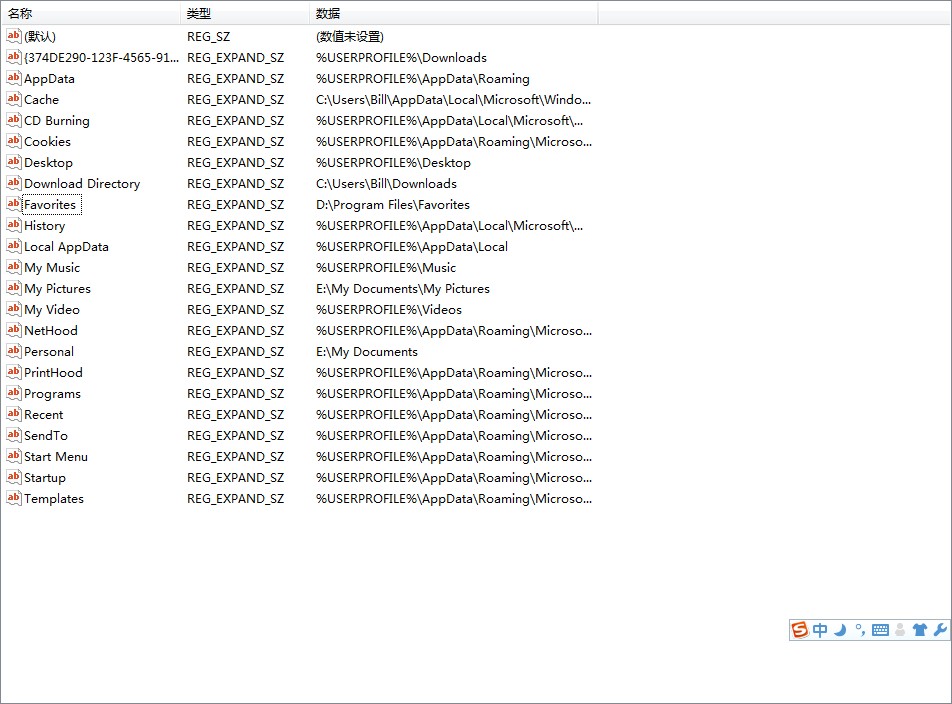The height and width of the screenshot is (704, 952).
Task: Toggle the moon half-width/full-width icon
Action: tap(840, 630)
